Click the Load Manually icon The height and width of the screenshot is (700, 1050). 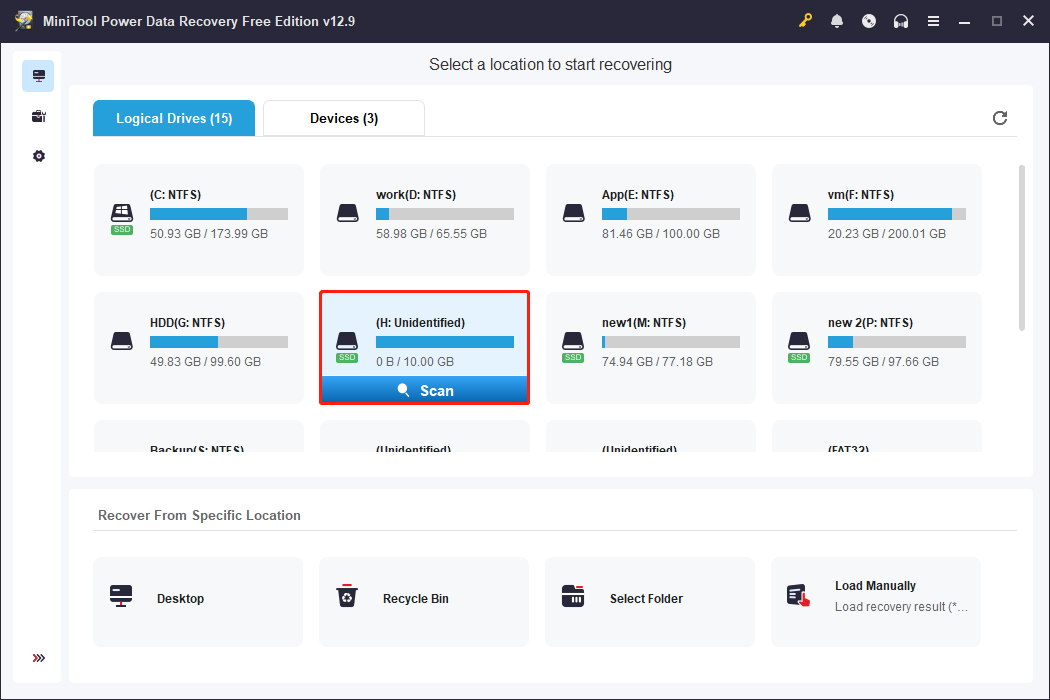(798, 596)
